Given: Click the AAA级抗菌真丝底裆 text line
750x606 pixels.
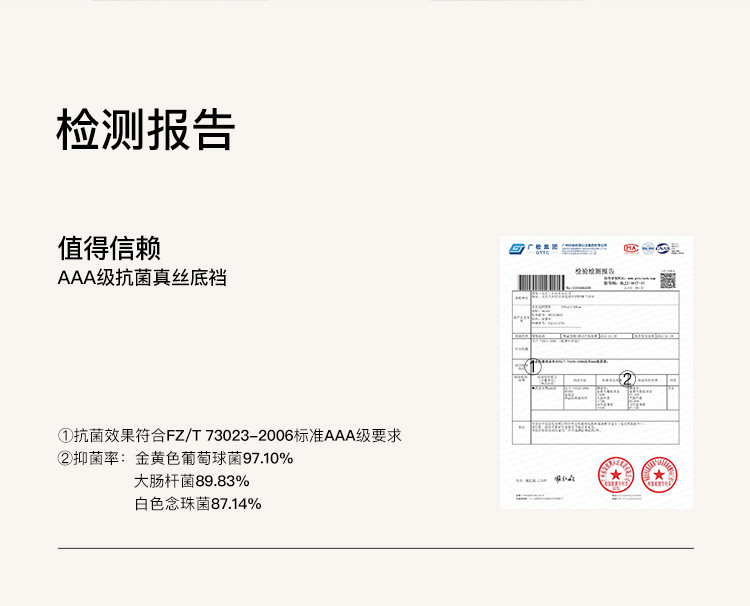Looking at the screenshot, I should coord(142,277).
